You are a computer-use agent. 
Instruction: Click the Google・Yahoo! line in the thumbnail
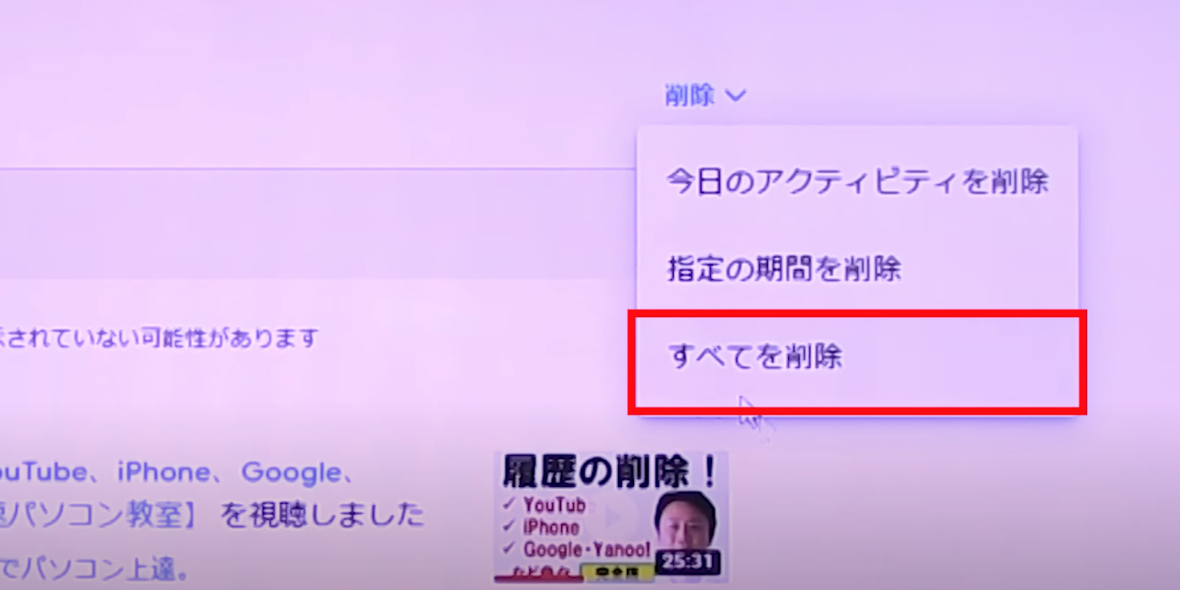click(587, 549)
